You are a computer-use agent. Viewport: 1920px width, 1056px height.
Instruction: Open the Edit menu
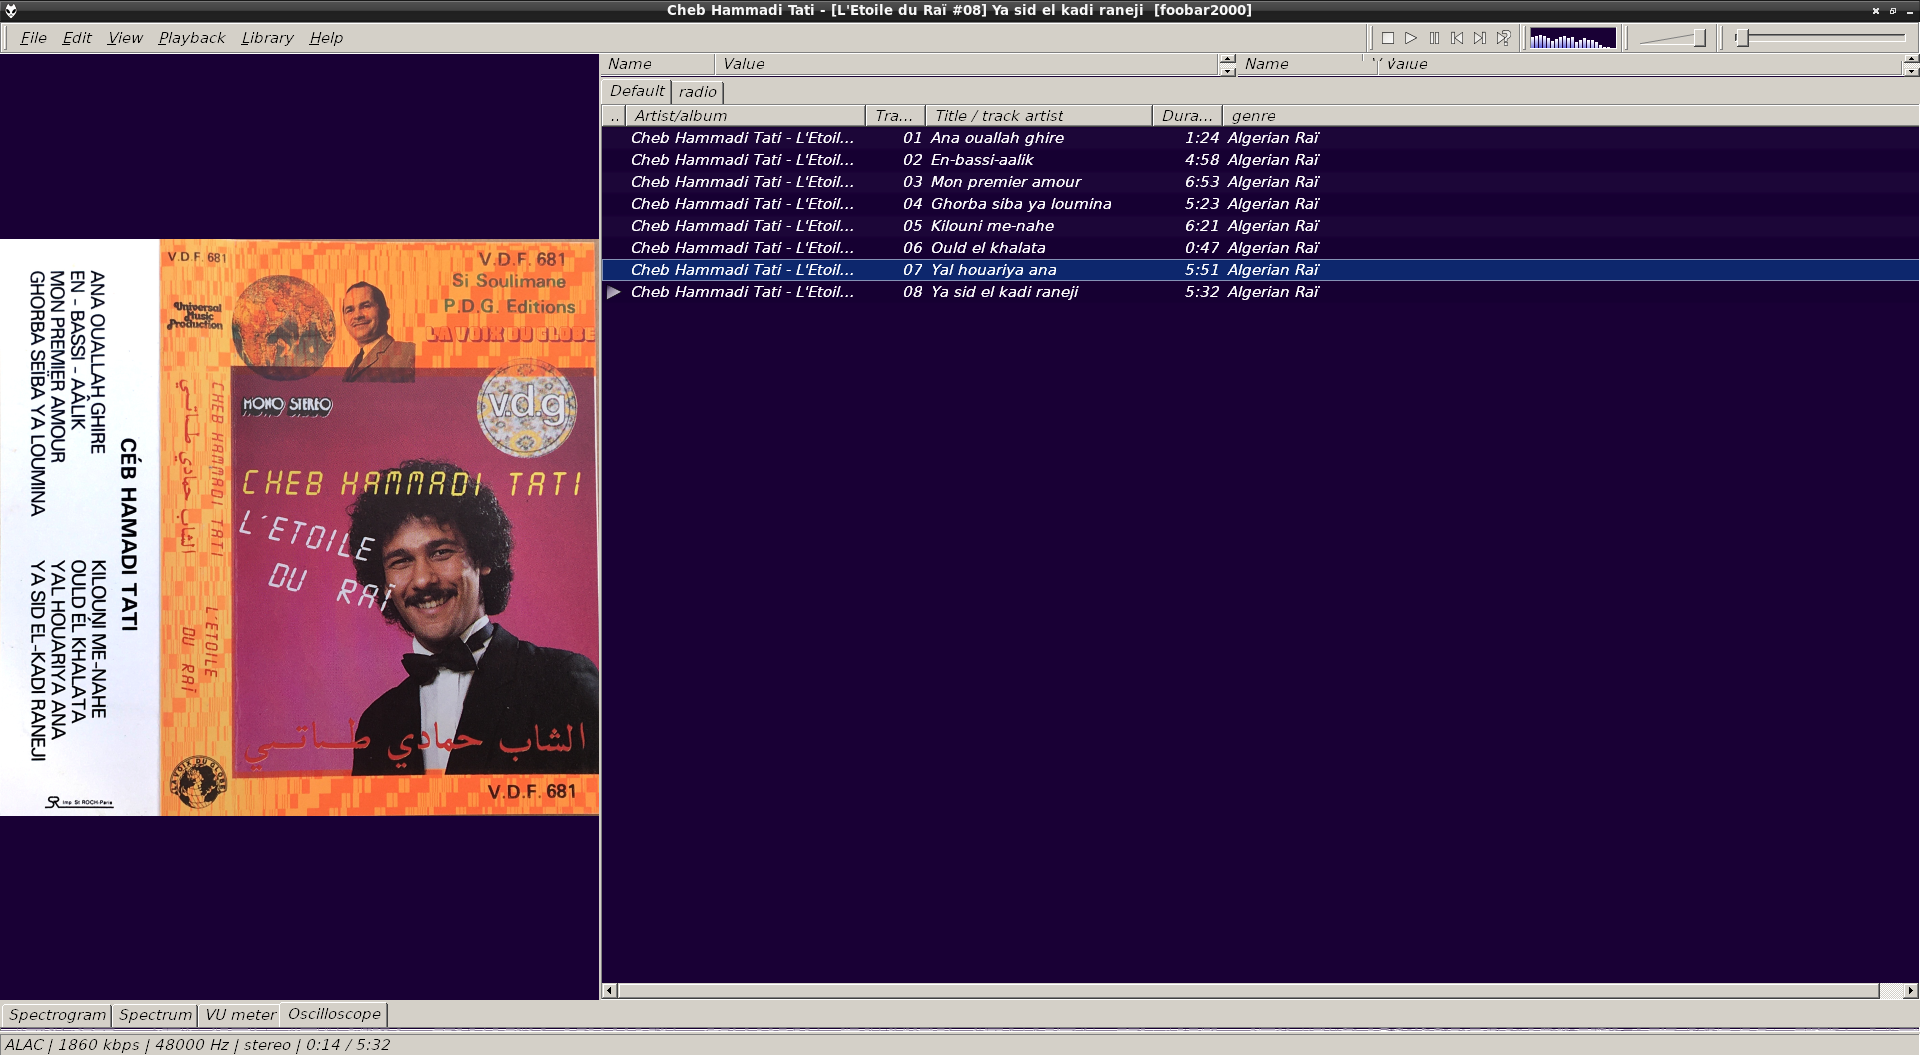[x=77, y=38]
